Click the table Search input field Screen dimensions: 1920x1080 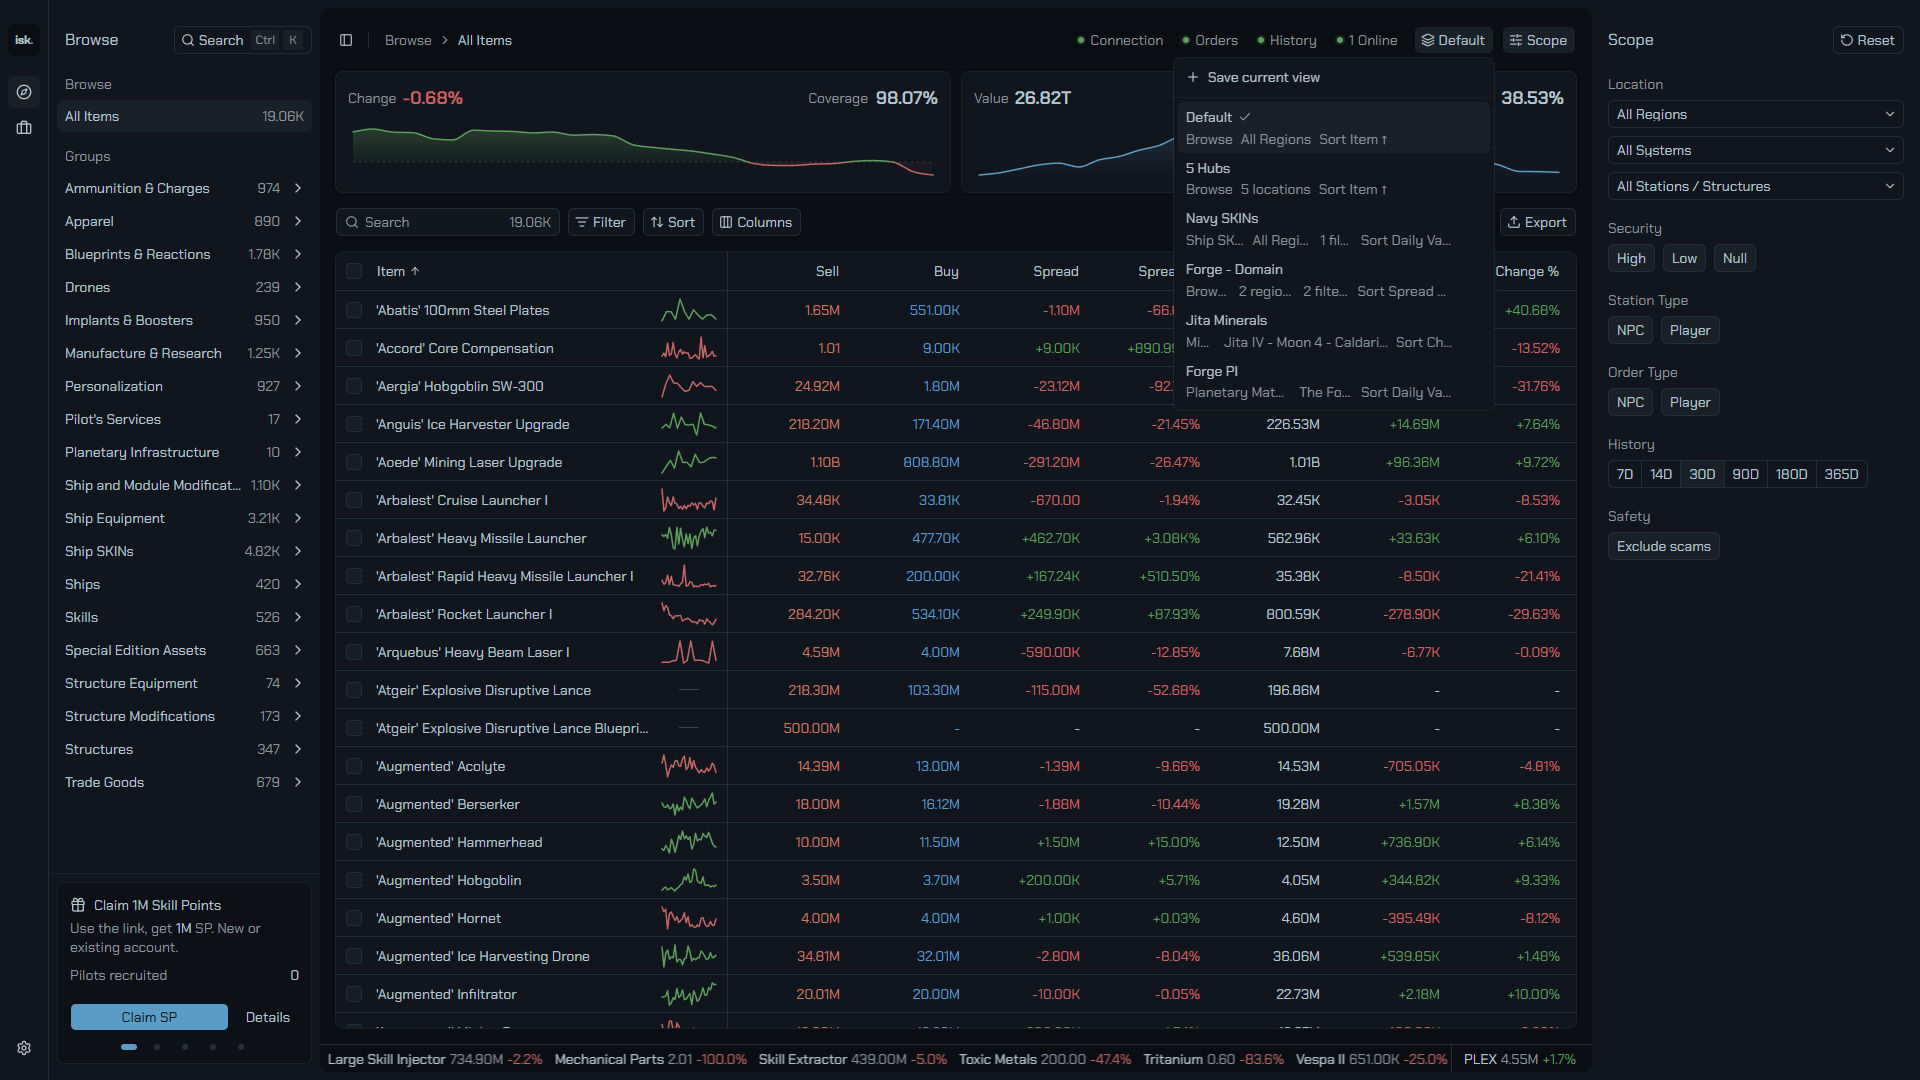click(448, 222)
